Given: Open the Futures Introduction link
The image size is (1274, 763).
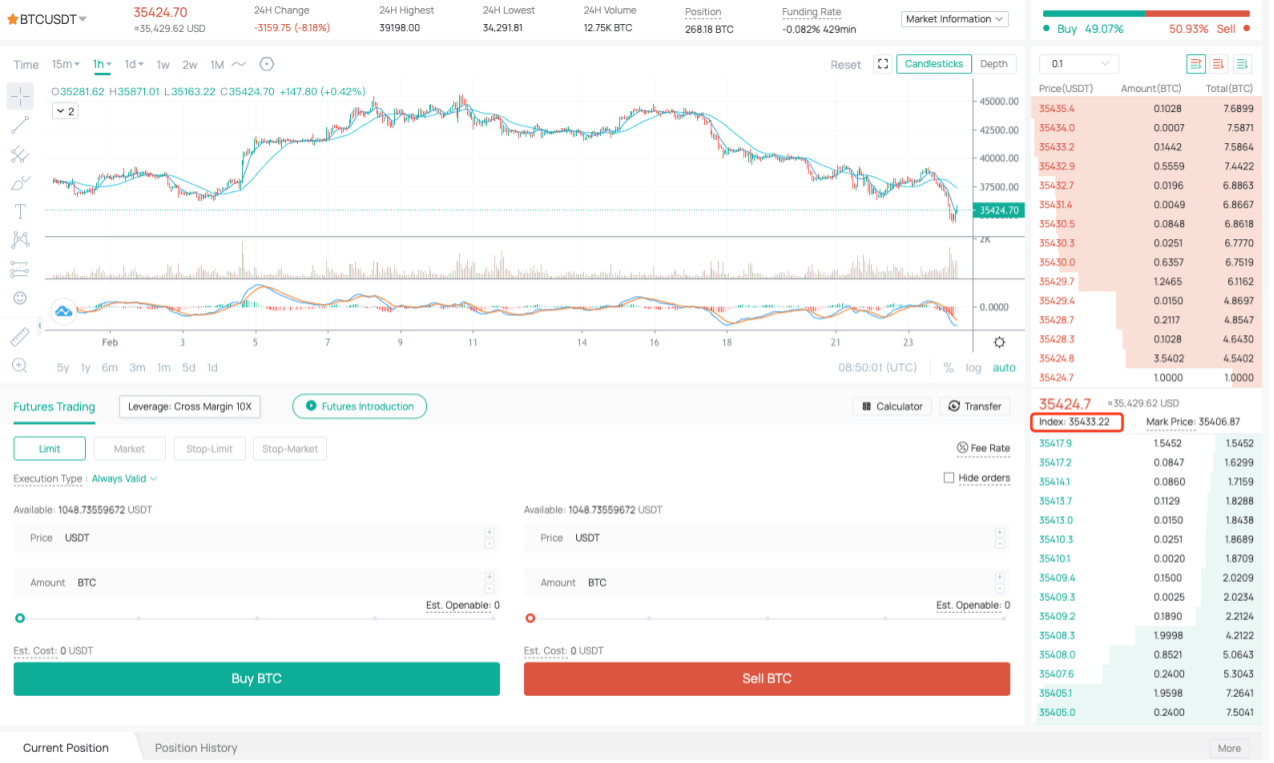Looking at the screenshot, I should (359, 406).
